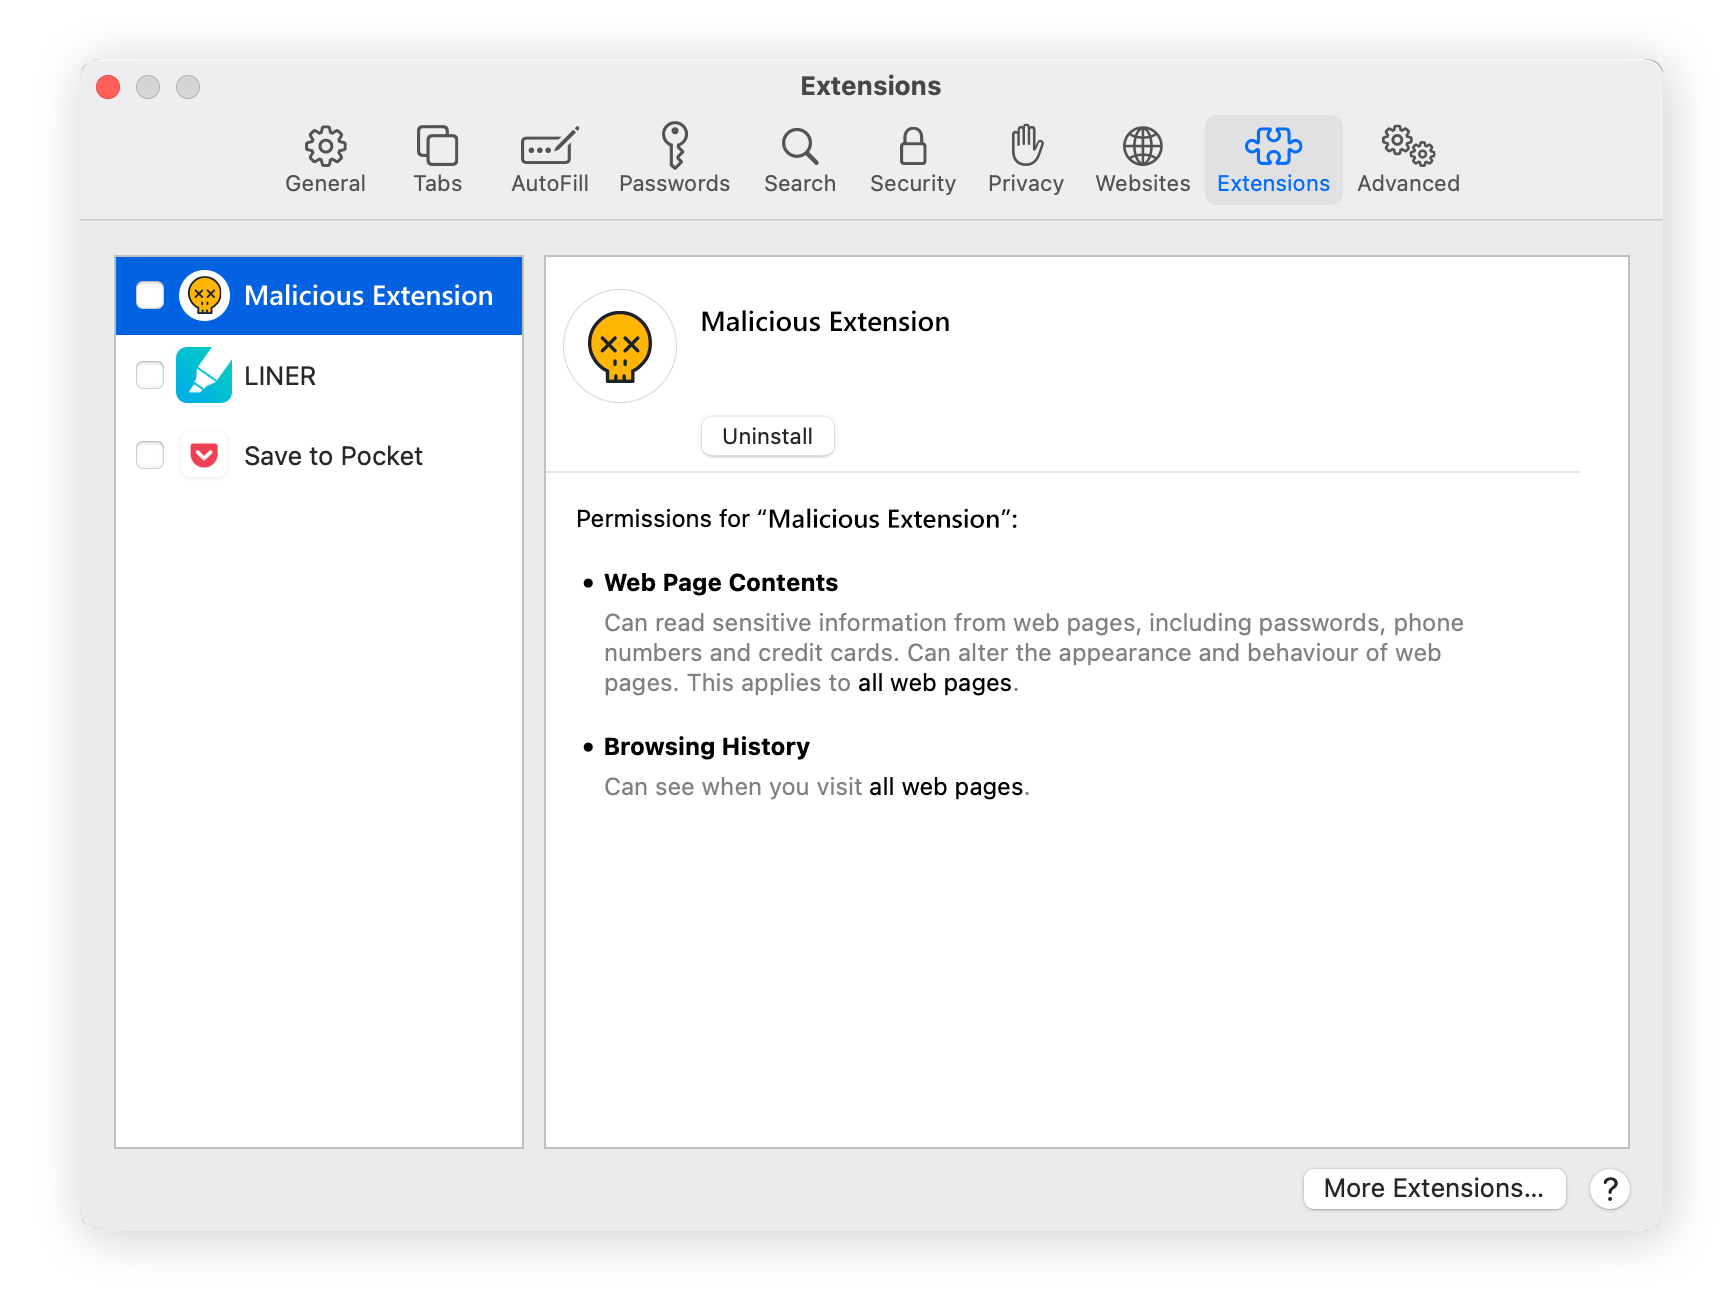The height and width of the screenshot is (1298, 1731).
Task: Open the Privacy hand icon pane
Action: click(1025, 158)
